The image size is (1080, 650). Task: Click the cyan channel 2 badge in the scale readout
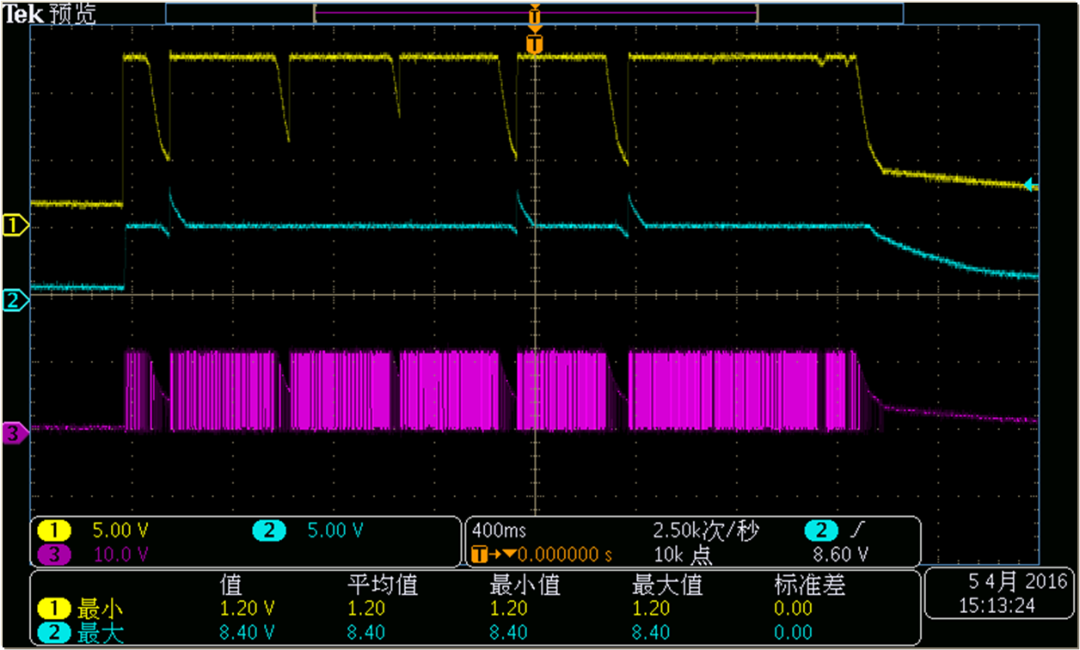click(x=269, y=530)
